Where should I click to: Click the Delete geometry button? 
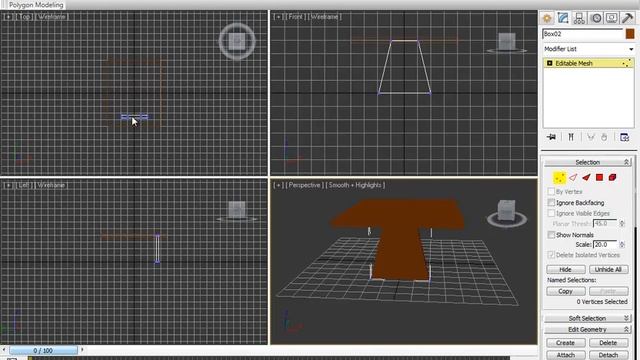[608, 343]
